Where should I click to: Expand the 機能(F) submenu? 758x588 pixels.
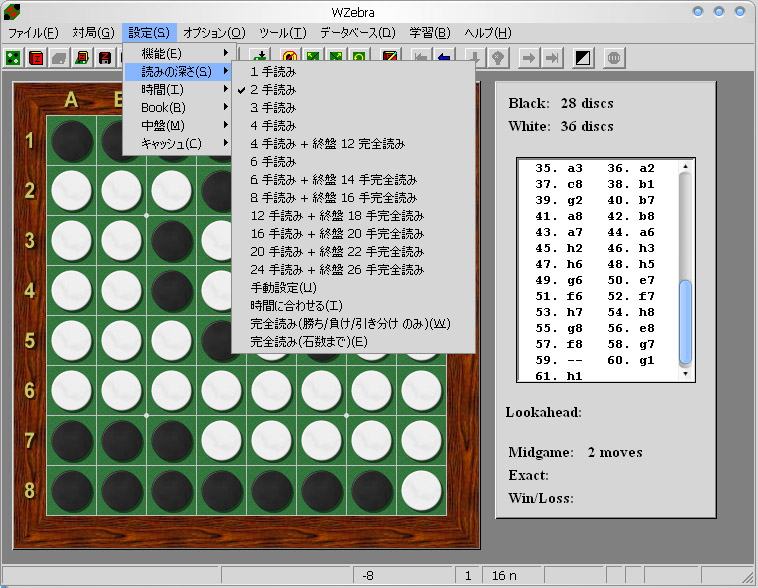tap(178, 53)
